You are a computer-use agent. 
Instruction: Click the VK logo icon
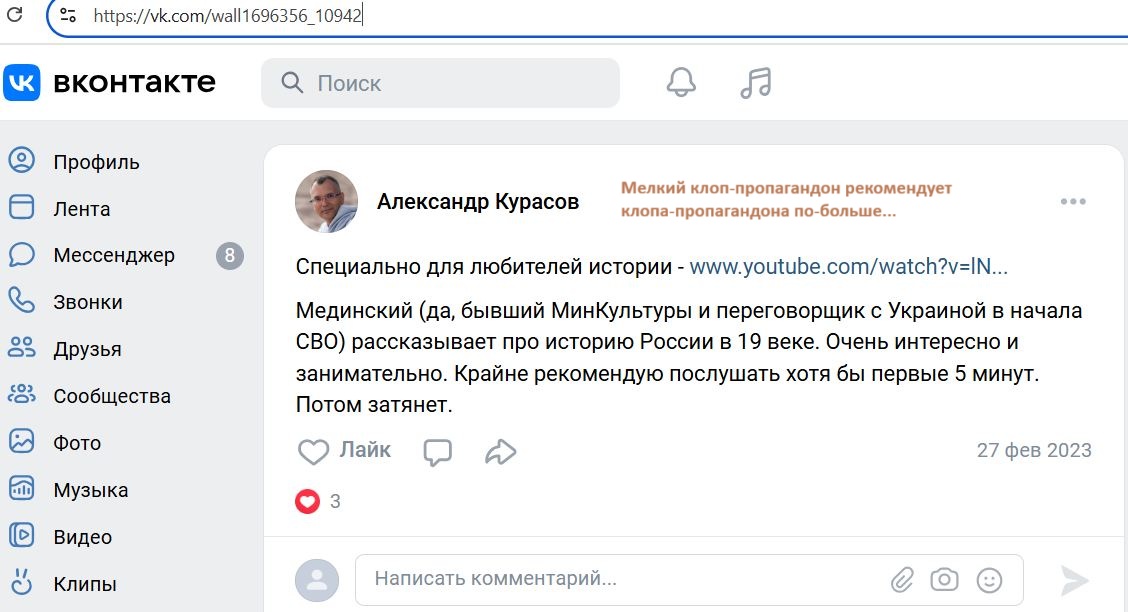tap(22, 82)
